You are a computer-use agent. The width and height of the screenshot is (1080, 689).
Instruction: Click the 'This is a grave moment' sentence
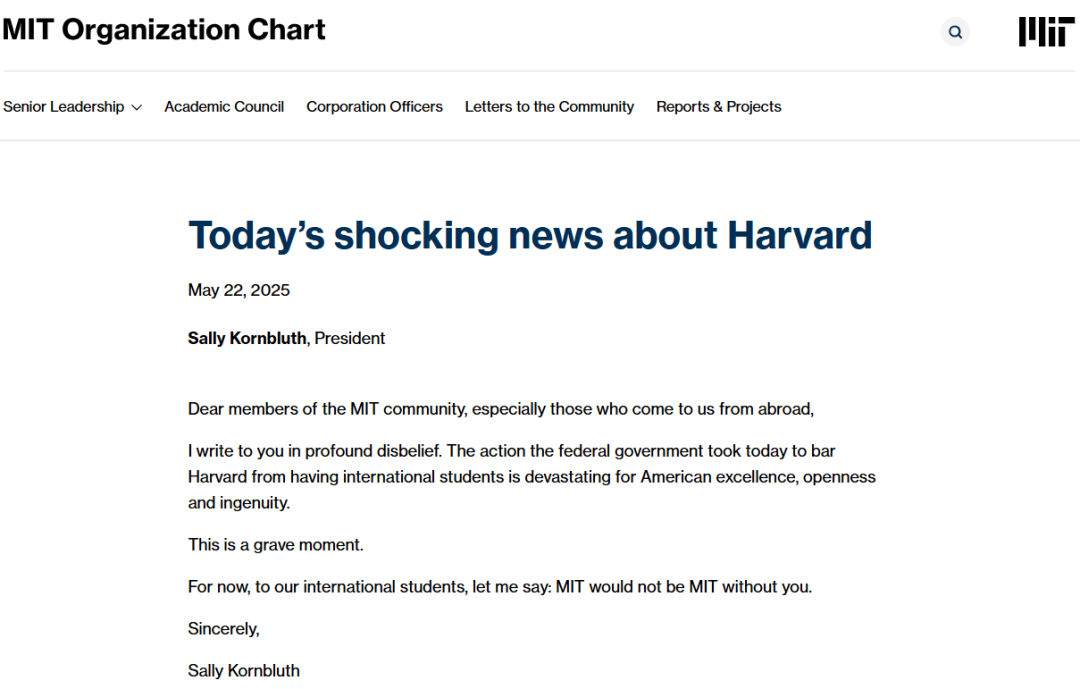[276, 545]
